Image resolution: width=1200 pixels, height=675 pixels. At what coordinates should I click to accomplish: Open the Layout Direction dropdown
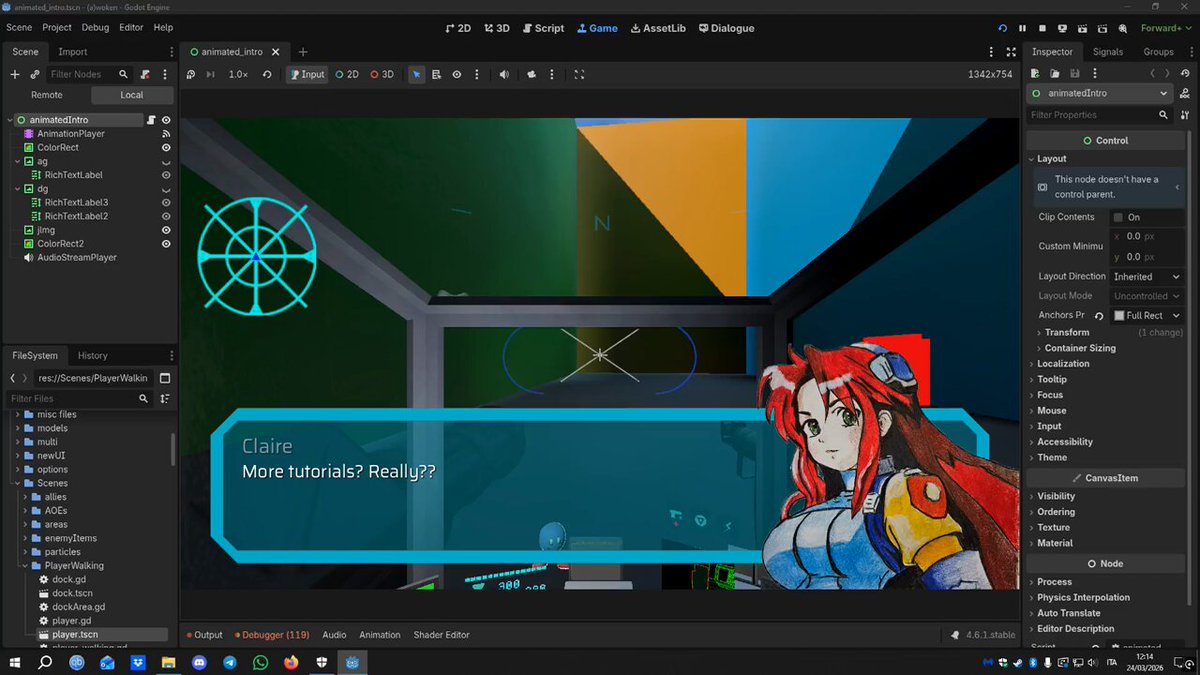coord(1146,276)
